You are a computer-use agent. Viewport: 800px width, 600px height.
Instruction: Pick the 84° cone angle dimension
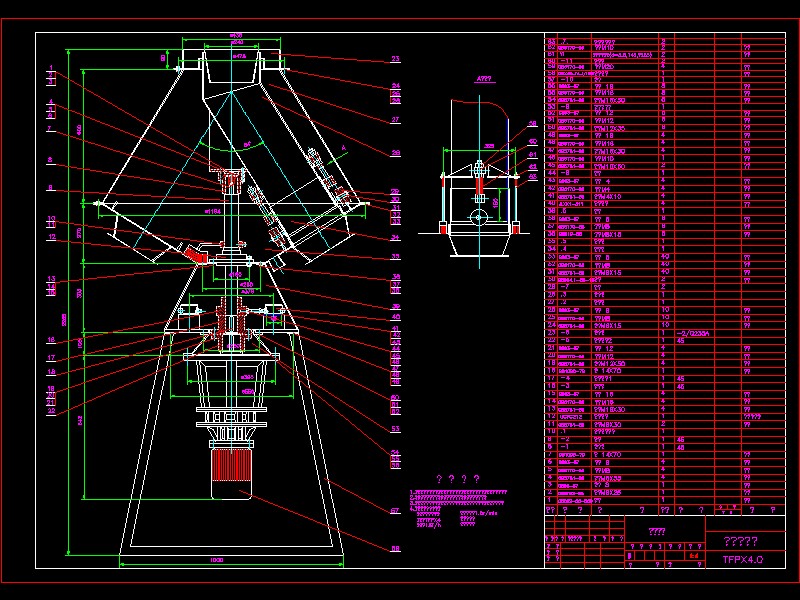[x=247, y=145]
